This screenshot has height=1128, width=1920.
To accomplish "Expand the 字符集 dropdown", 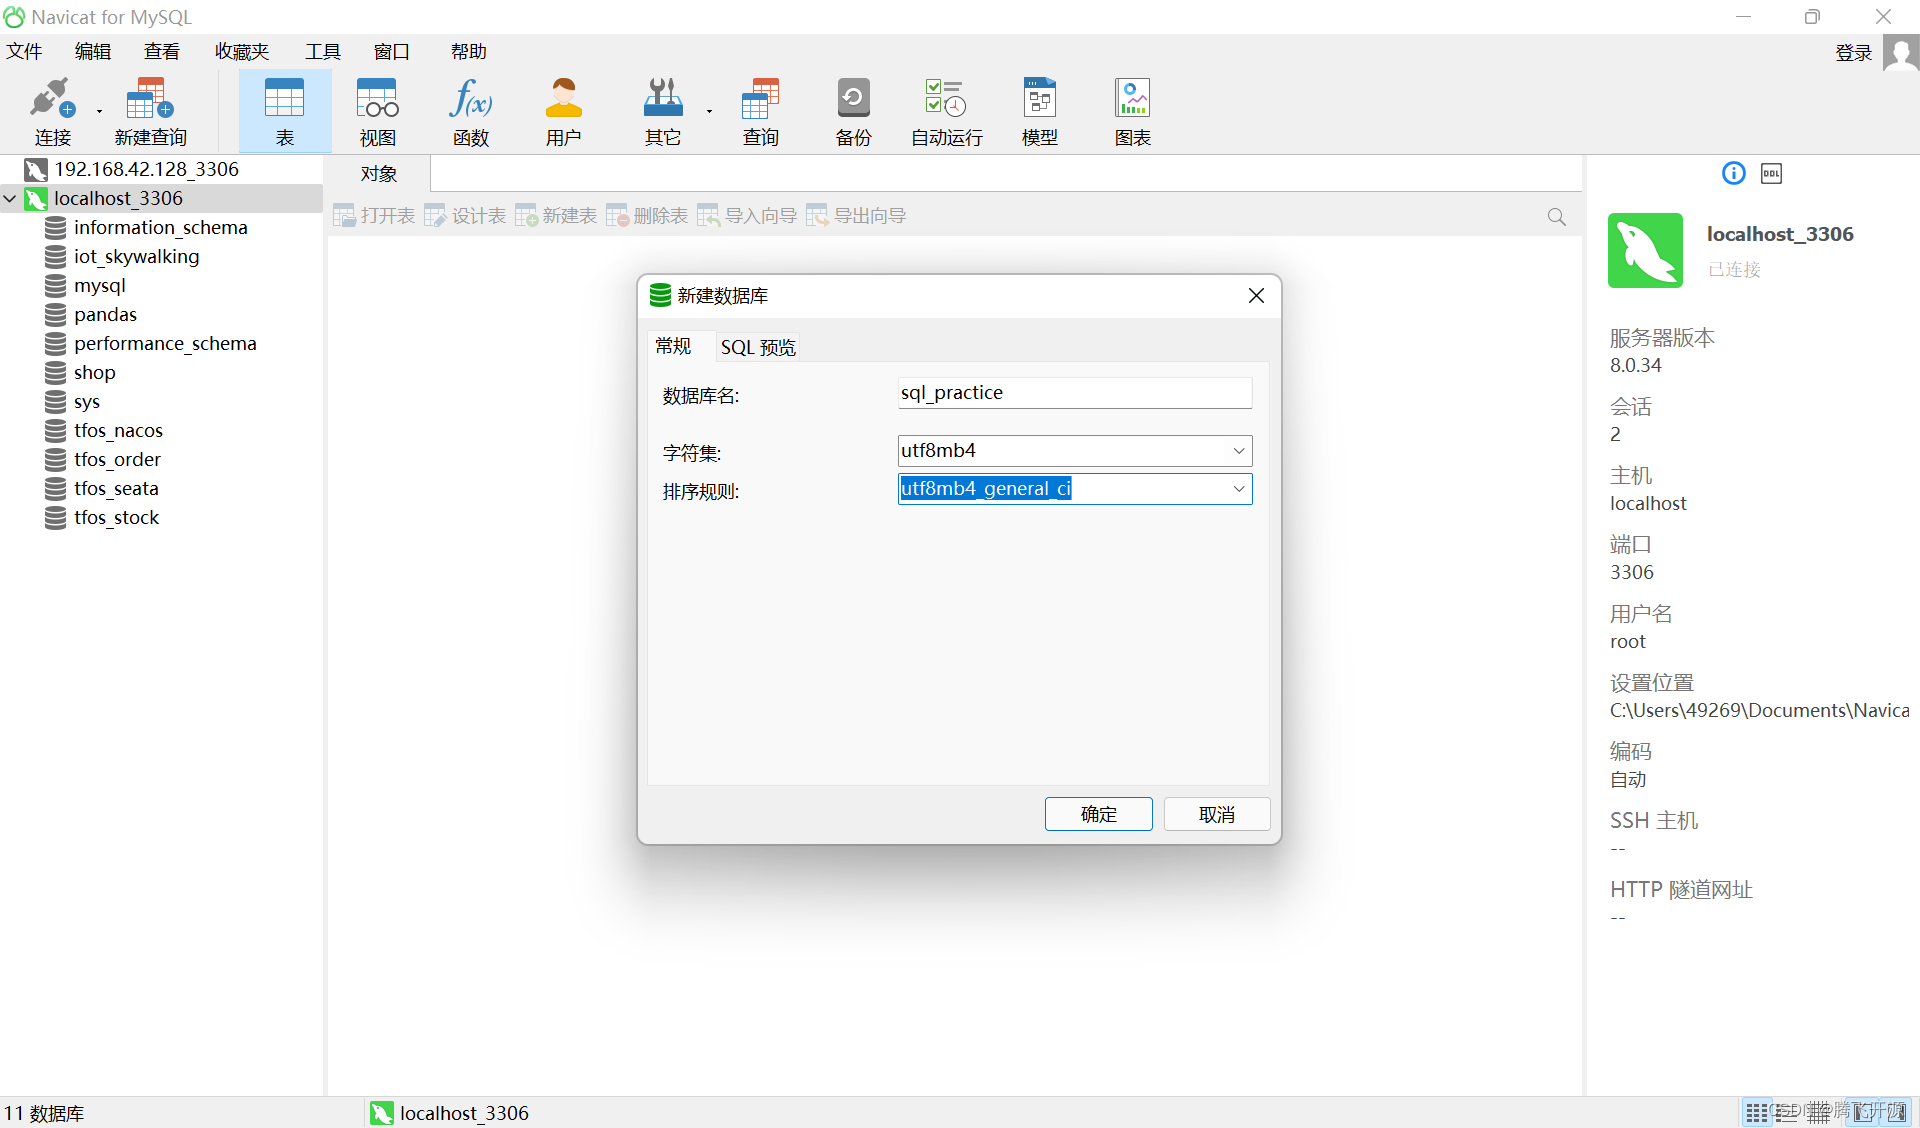I will (1237, 449).
